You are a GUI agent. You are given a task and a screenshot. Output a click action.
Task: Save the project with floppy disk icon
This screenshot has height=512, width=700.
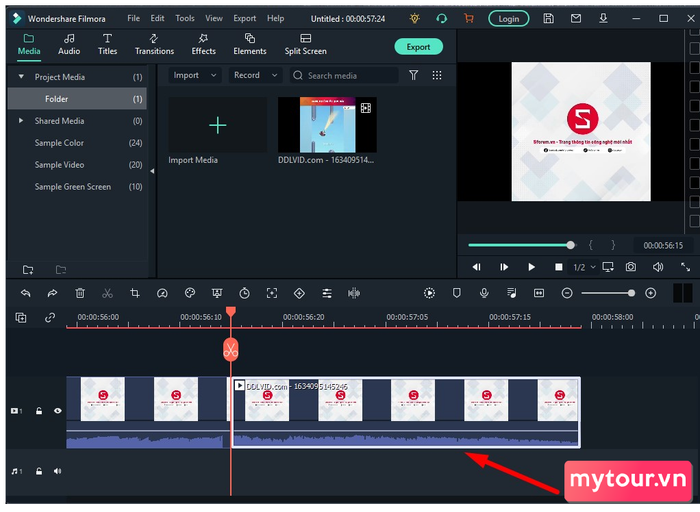(x=549, y=18)
